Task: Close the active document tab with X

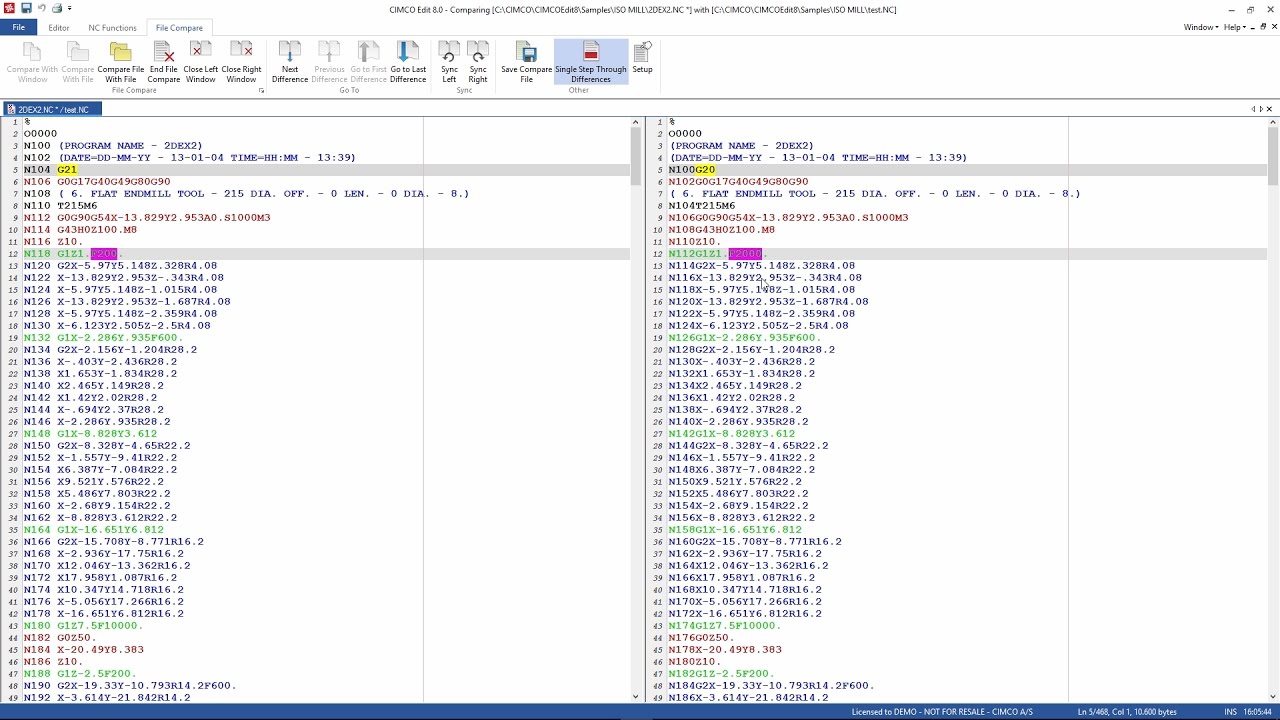Action: [1270, 109]
